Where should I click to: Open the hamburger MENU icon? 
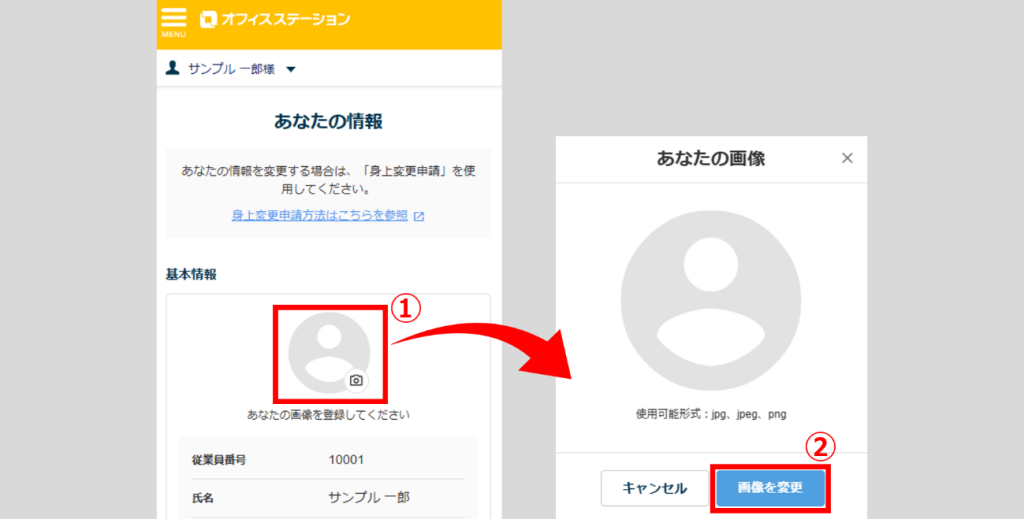[x=174, y=22]
